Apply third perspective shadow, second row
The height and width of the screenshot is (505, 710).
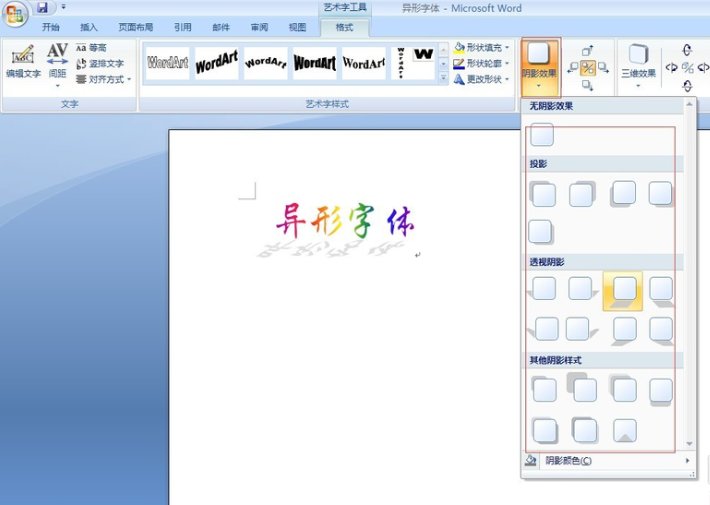tap(624, 331)
